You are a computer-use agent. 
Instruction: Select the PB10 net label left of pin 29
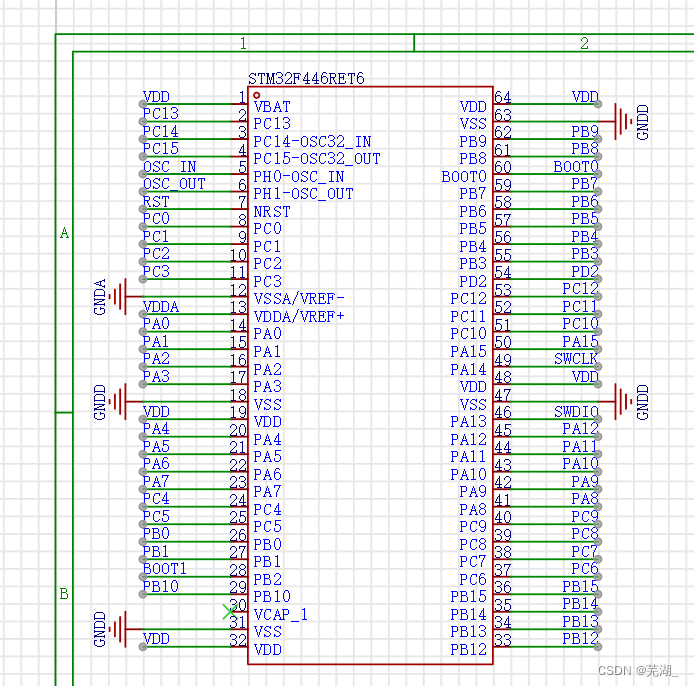pyautogui.click(x=161, y=586)
